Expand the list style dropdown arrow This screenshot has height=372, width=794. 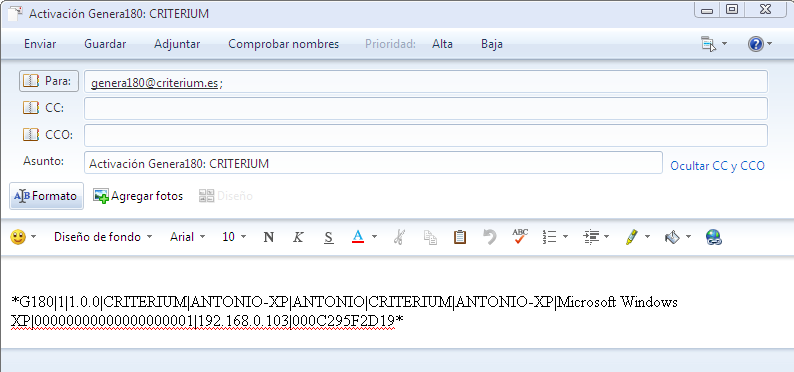click(565, 237)
